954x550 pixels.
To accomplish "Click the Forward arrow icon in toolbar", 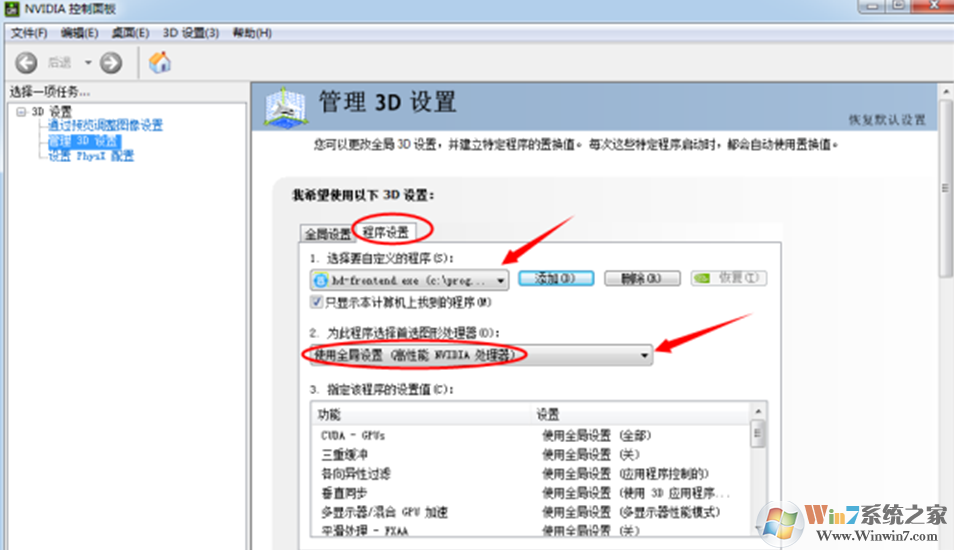I will [111, 63].
